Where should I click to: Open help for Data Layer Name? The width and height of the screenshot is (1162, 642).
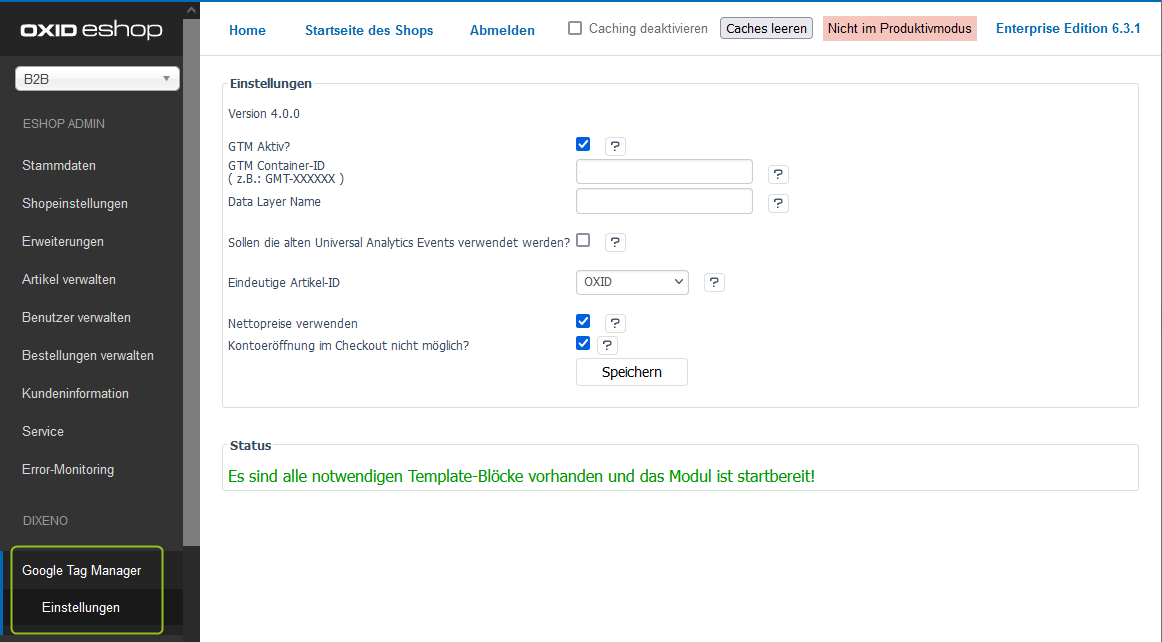(x=778, y=203)
